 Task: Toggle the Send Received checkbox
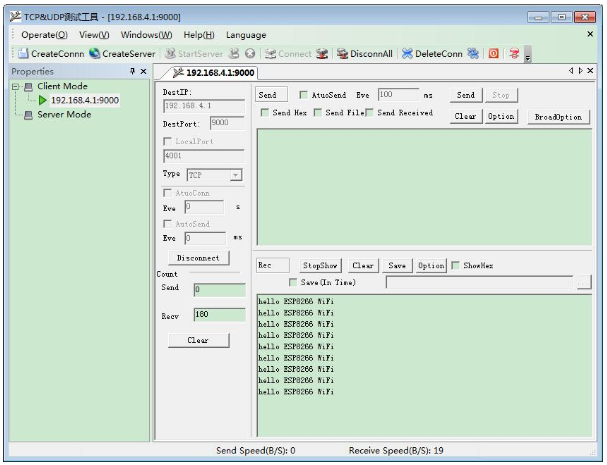370,113
